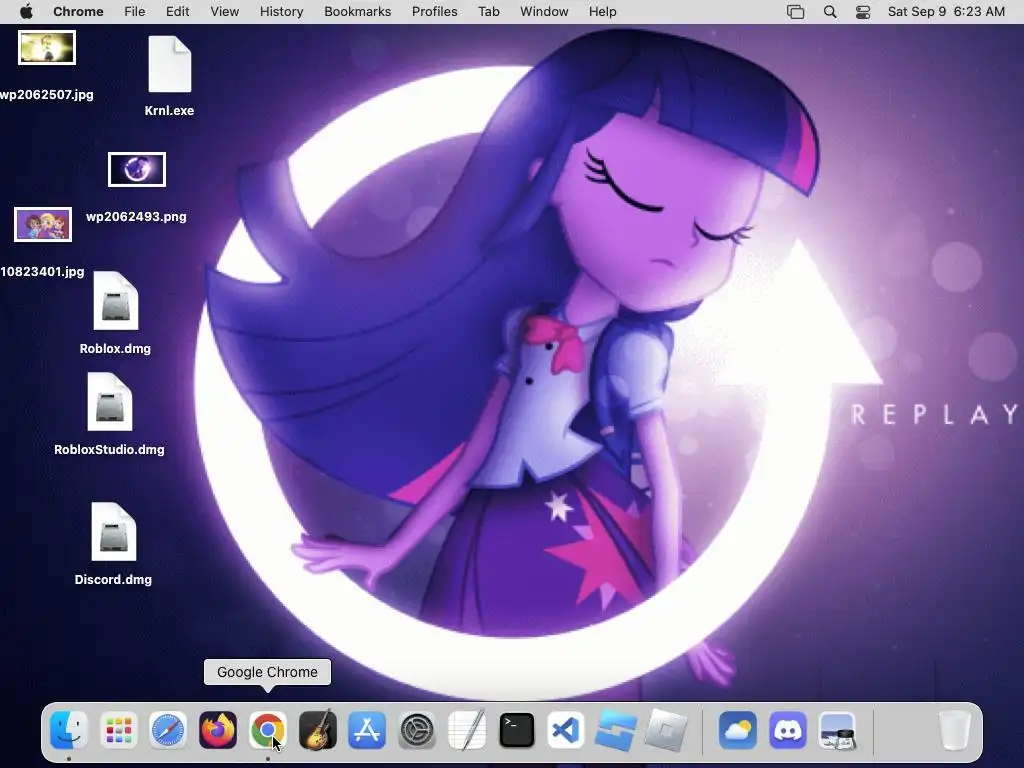Open Finder from the dock

click(69, 729)
